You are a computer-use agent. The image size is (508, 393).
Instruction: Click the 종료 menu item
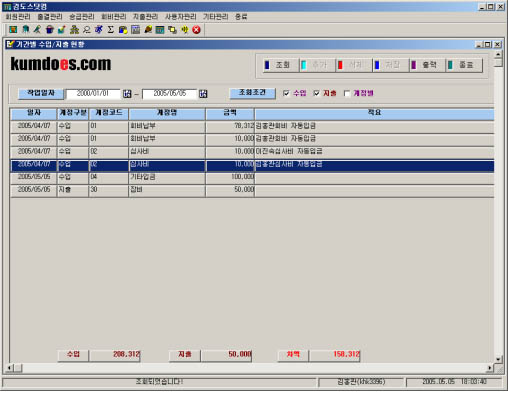241,17
